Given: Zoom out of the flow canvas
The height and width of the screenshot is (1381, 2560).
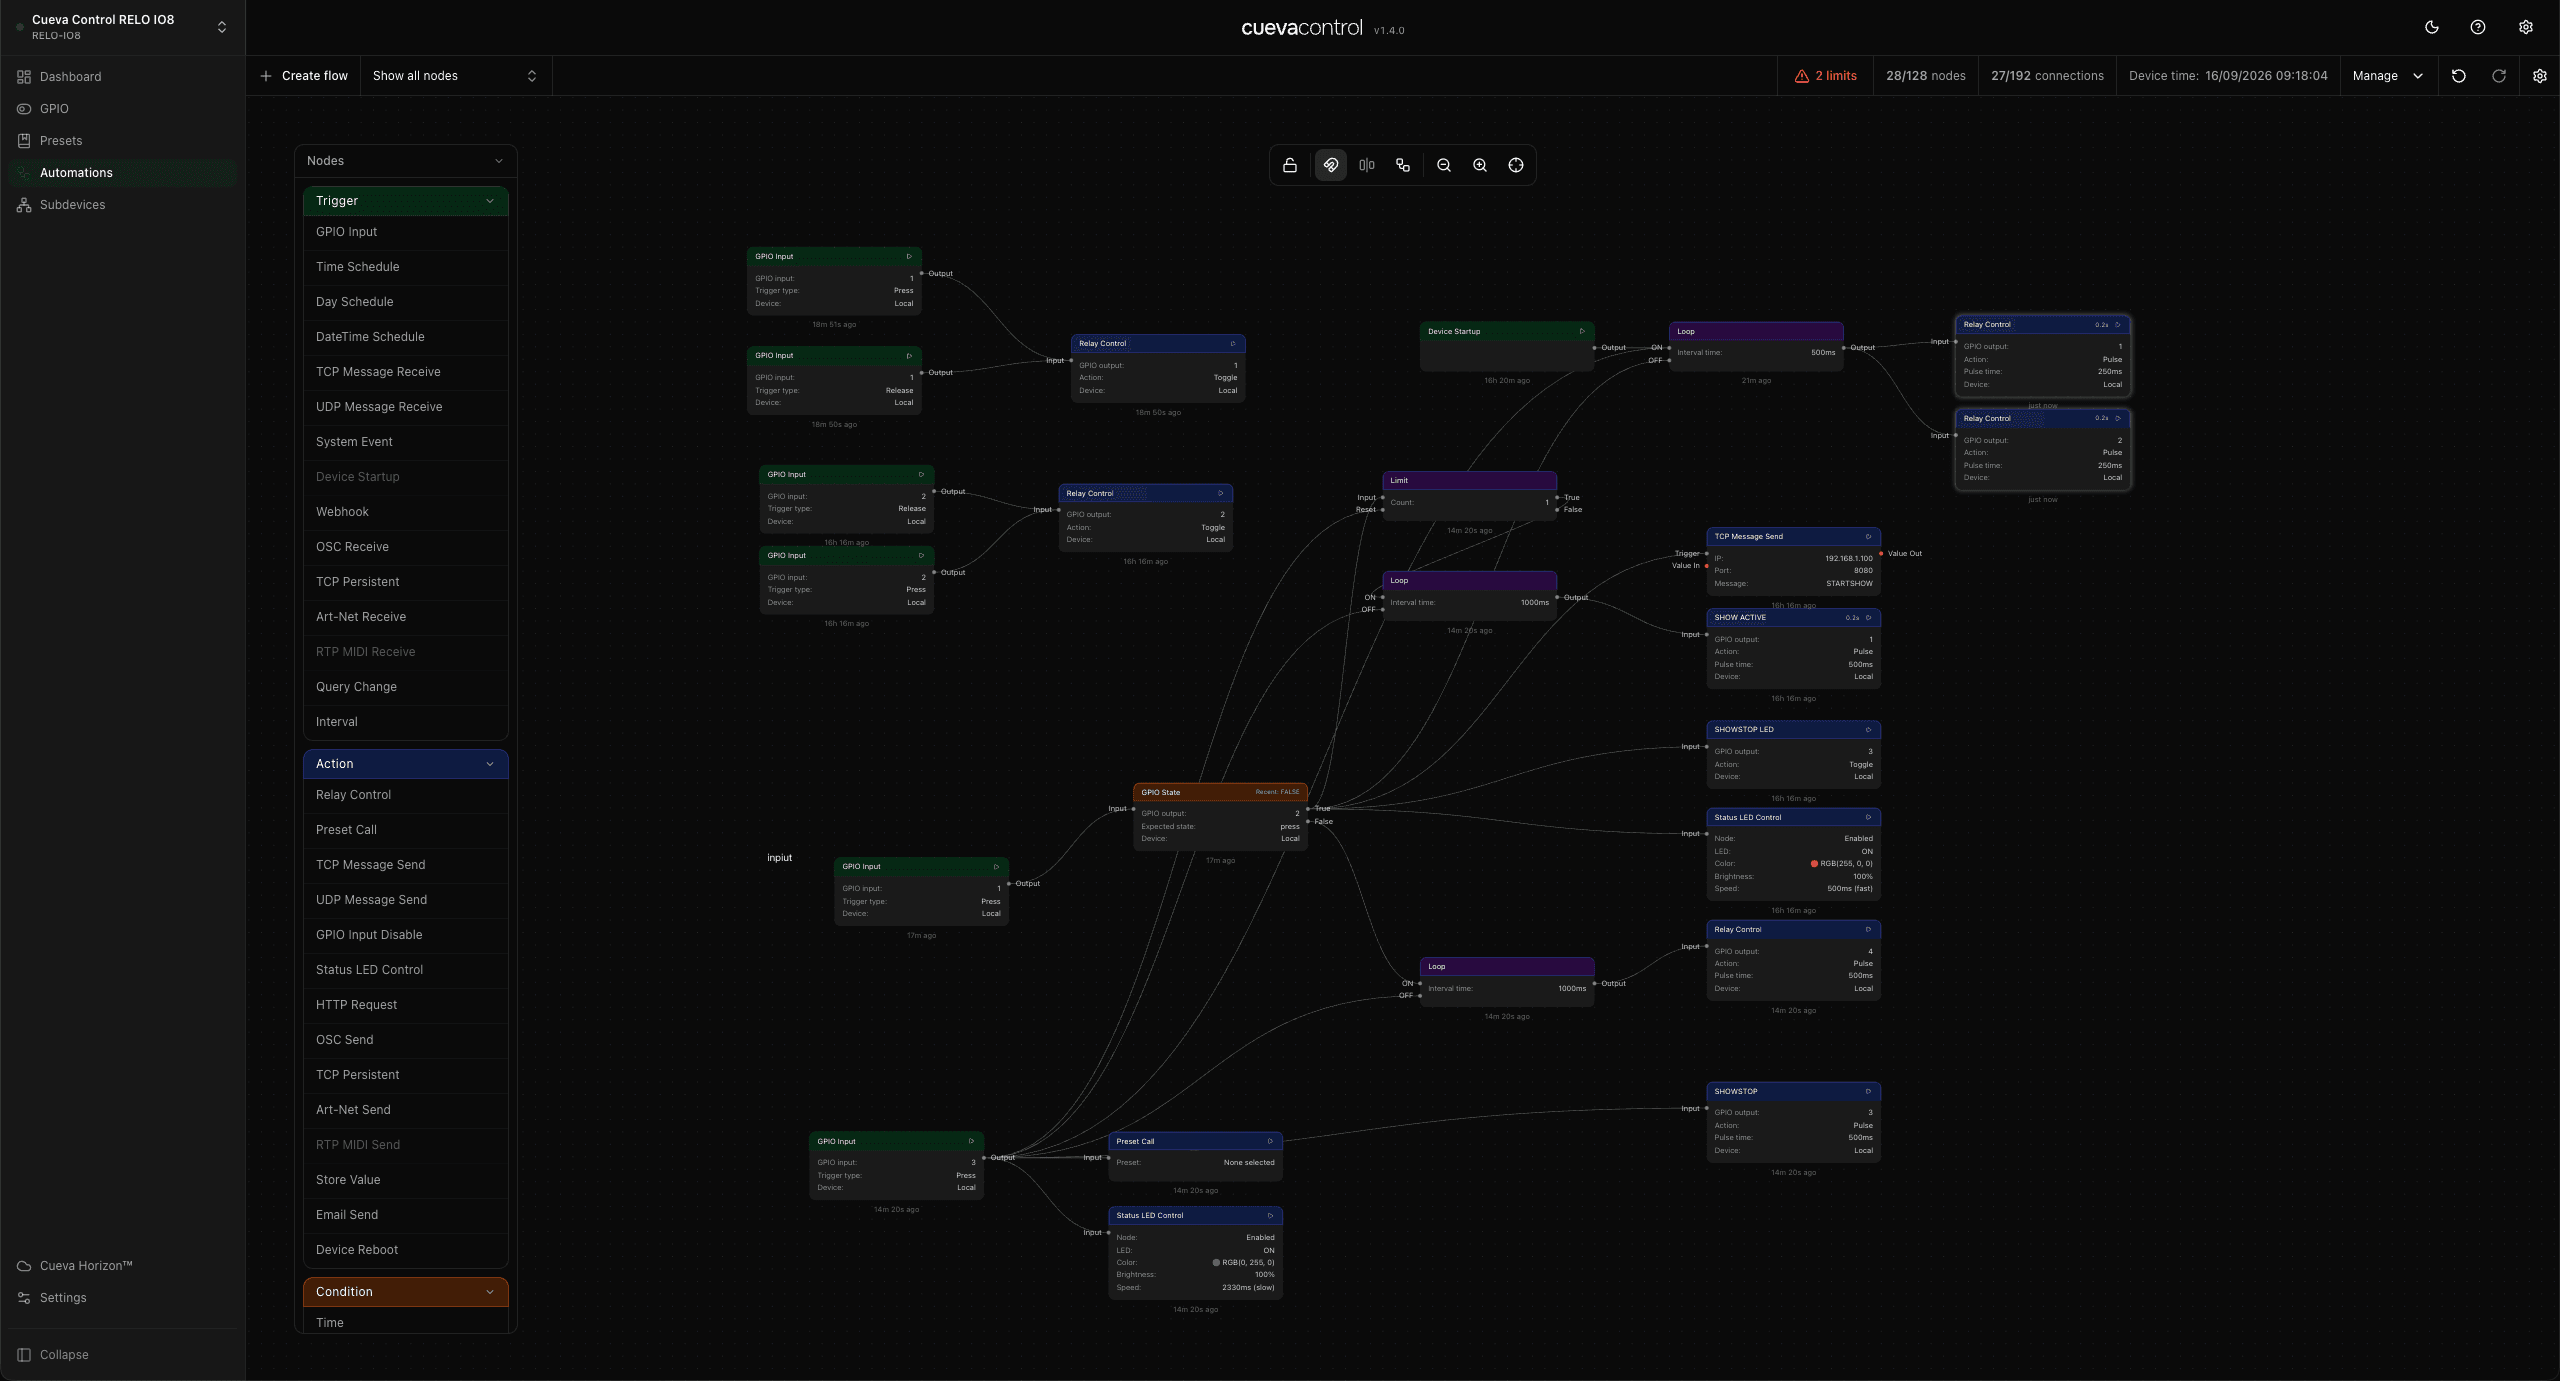Looking at the screenshot, I should pyautogui.click(x=1444, y=166).
